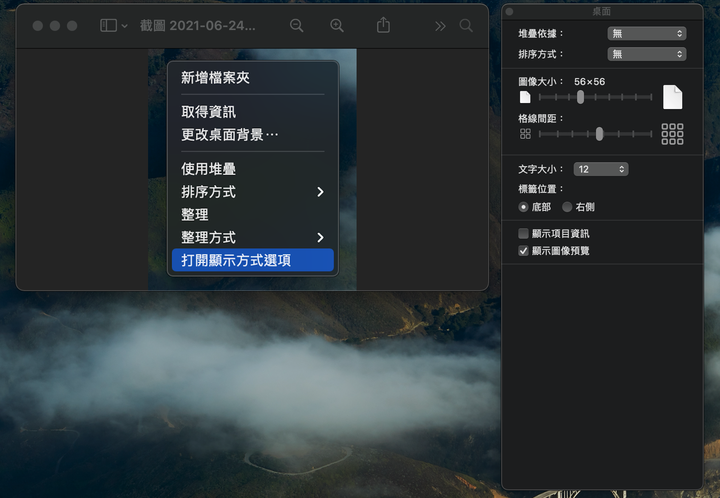Select 打開顯示方式選項 menu entry
This screenshot has width=720, height=498.
tap(253, 260)
